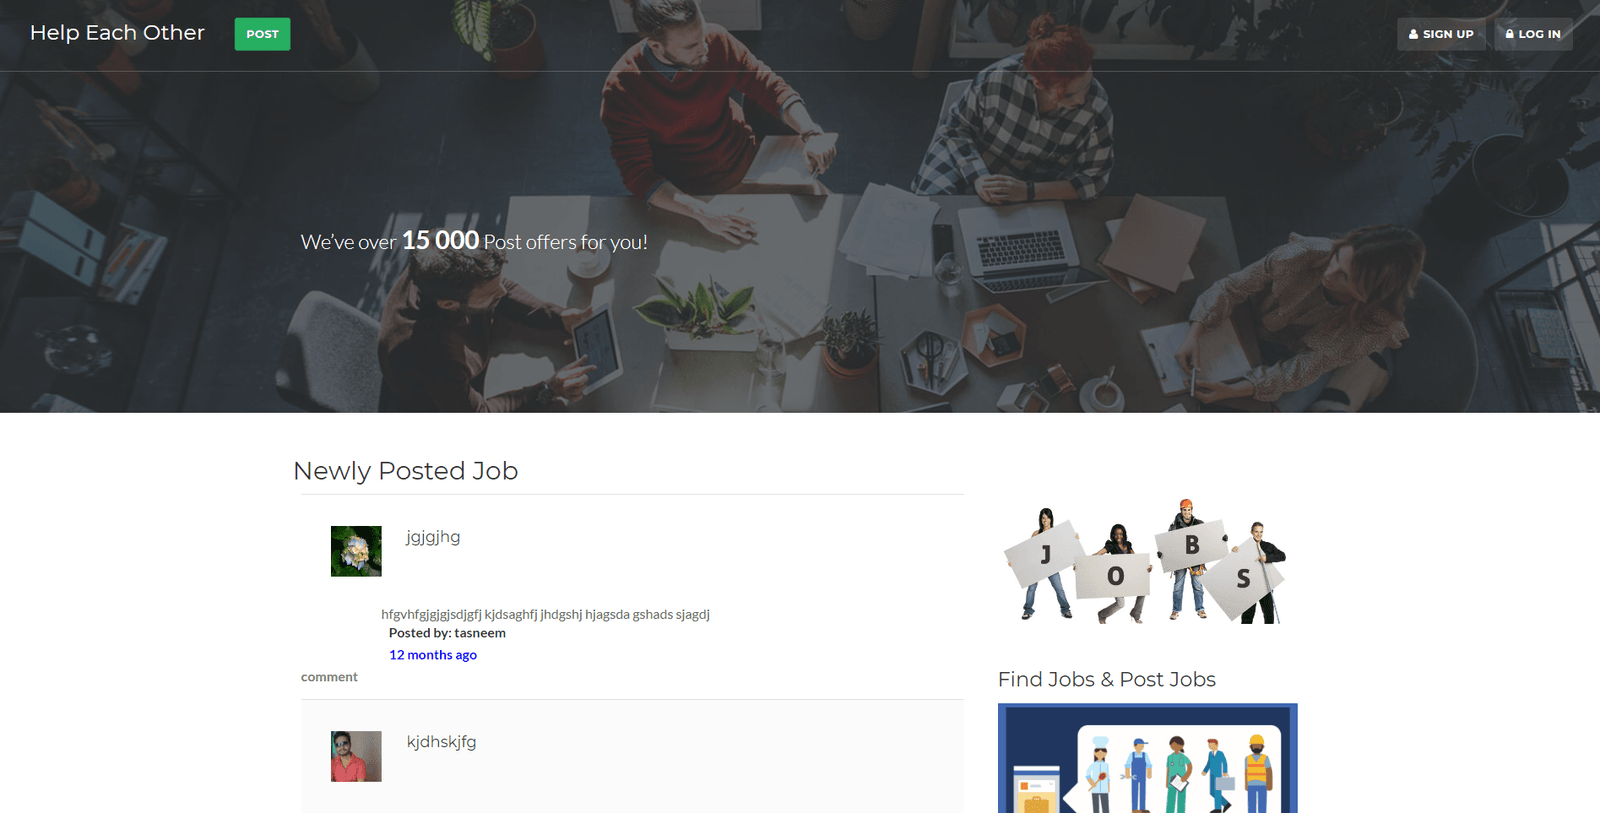Click the 12 months ago timestamp

pyautogui.click(x=433, y=655)
